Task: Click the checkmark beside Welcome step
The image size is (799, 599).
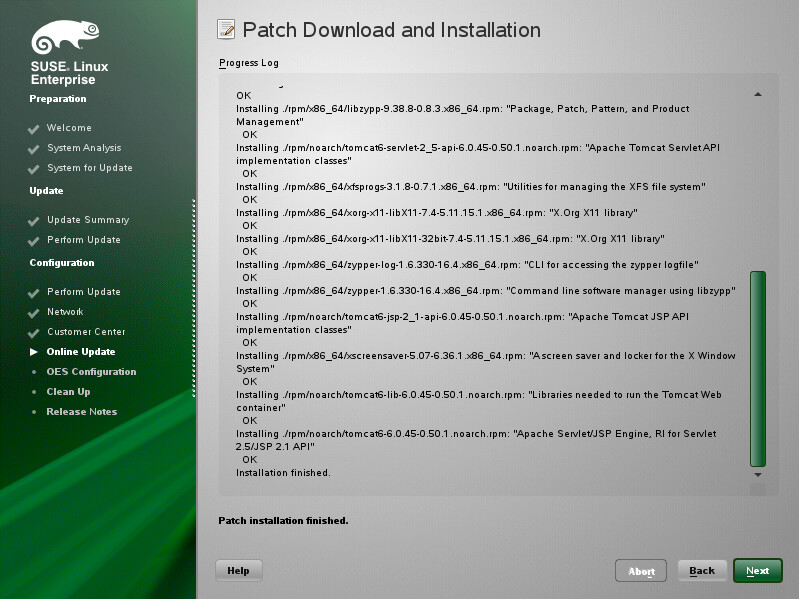Action: pos(34,129)
